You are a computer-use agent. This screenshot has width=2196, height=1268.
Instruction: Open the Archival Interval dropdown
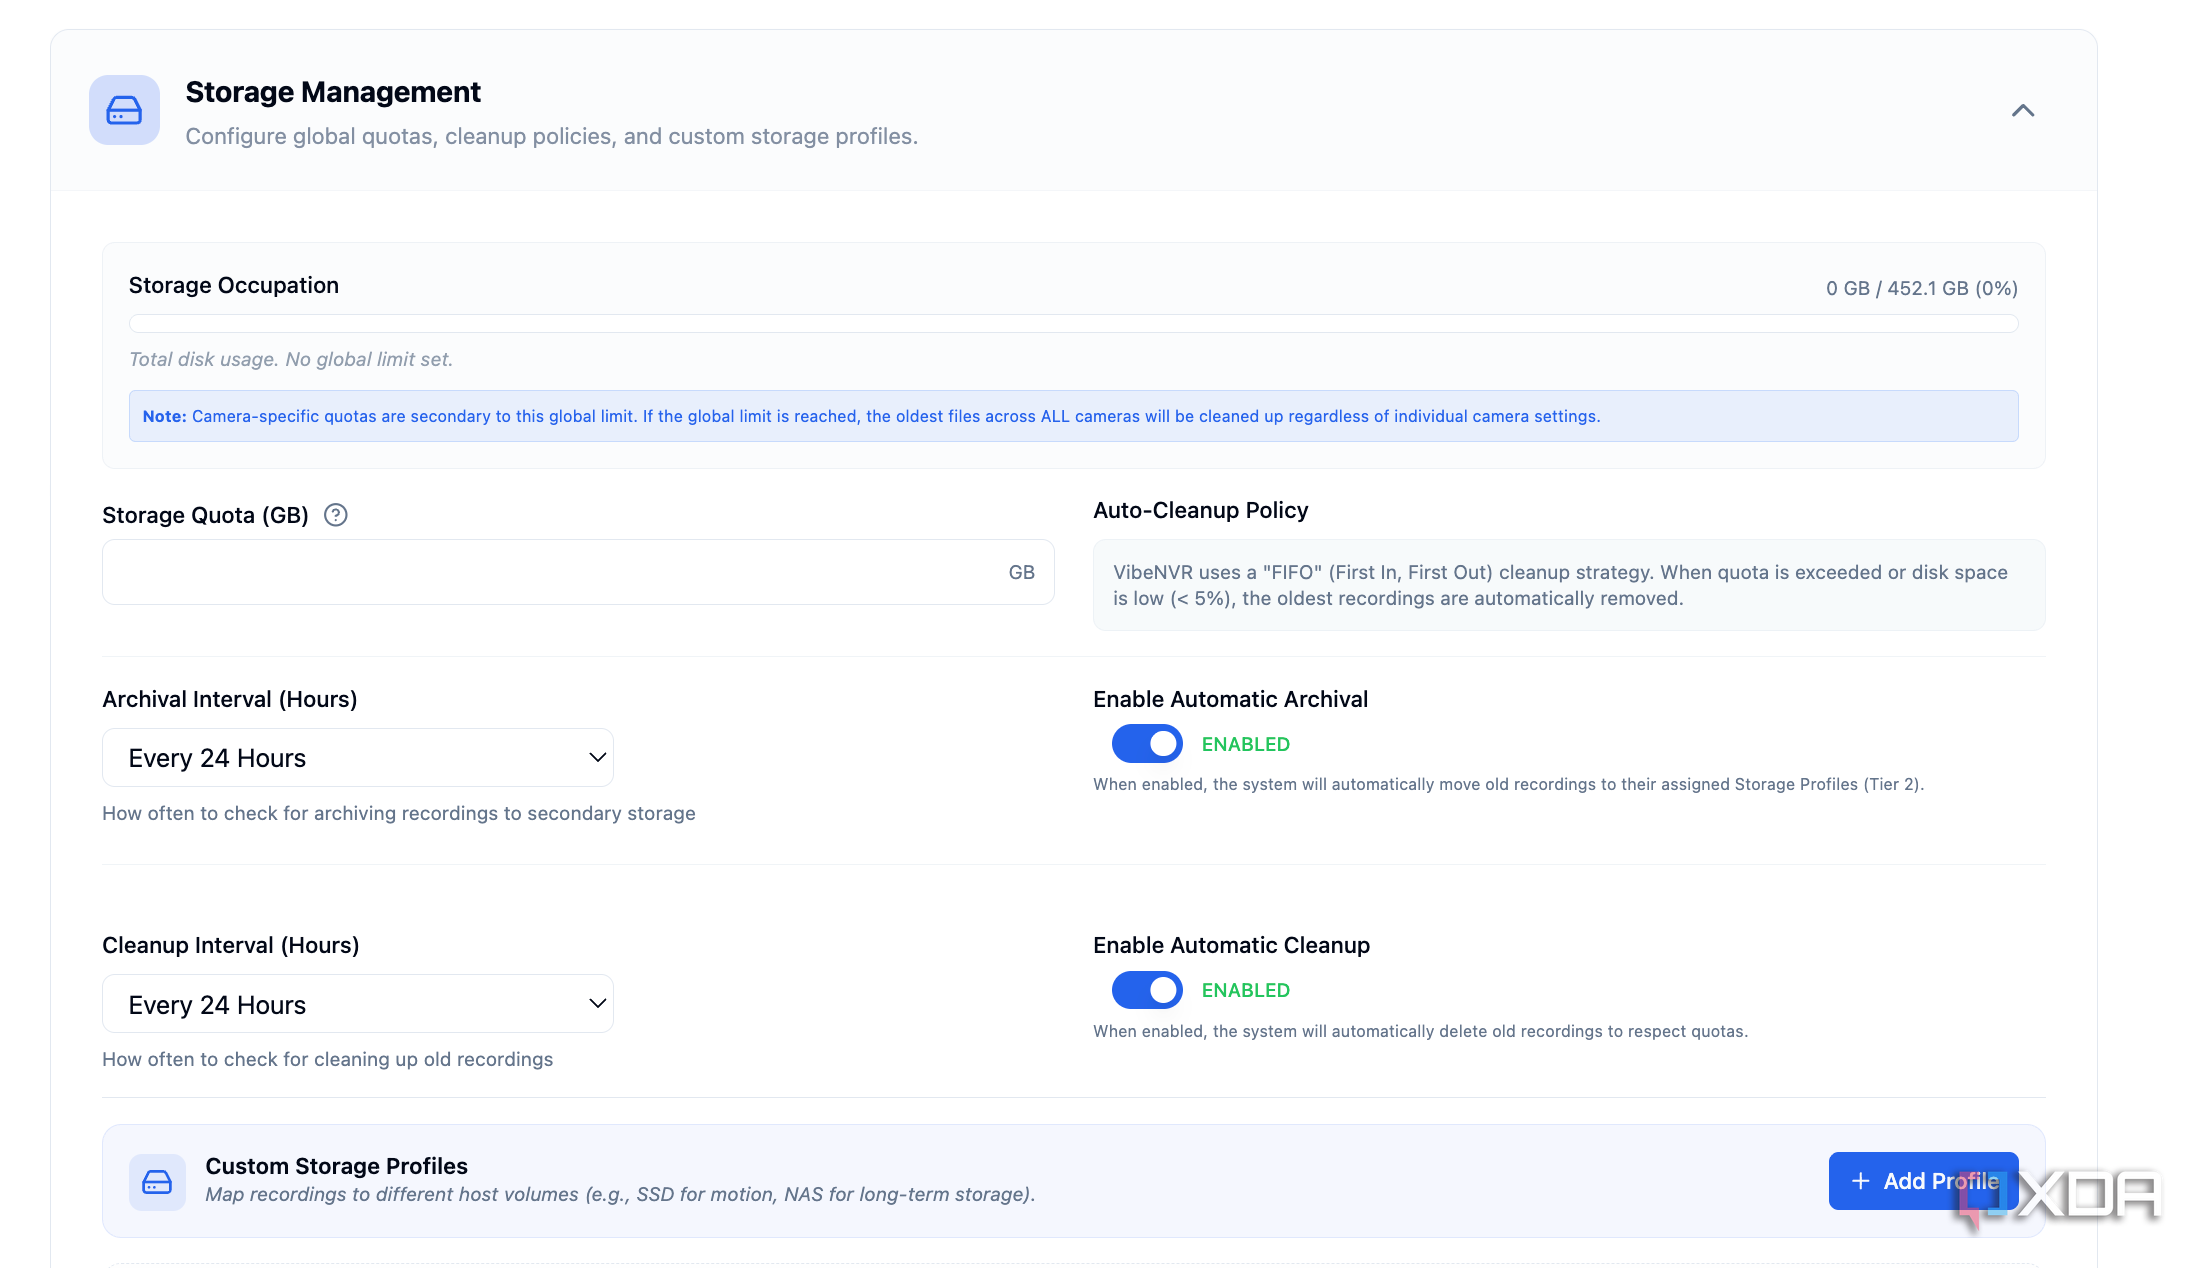[x=358, y=758]
